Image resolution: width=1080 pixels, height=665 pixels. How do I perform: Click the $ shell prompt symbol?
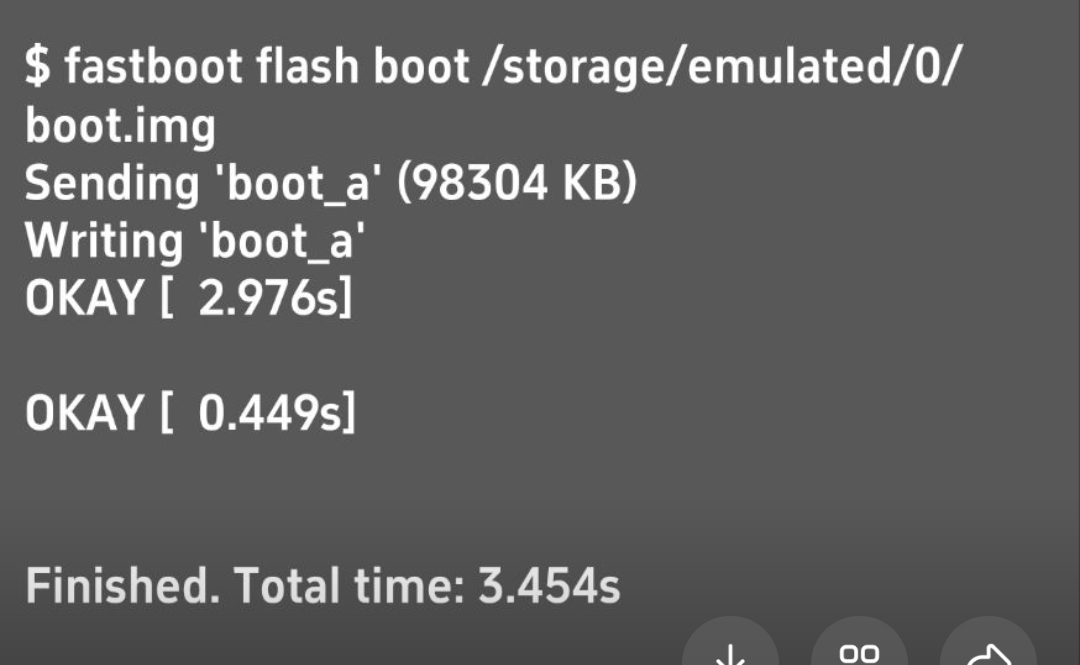(37, 68)
